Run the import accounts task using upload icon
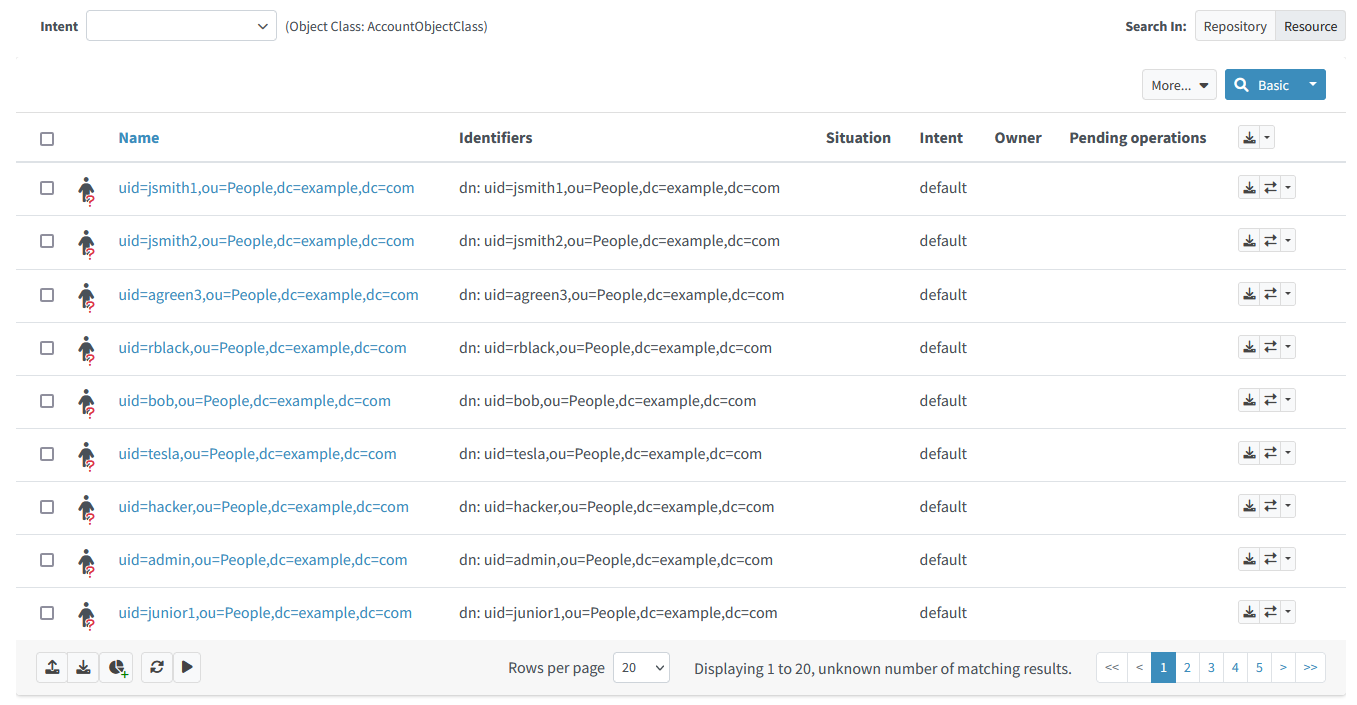1357x705 pixels. click(x=52, y=666)
